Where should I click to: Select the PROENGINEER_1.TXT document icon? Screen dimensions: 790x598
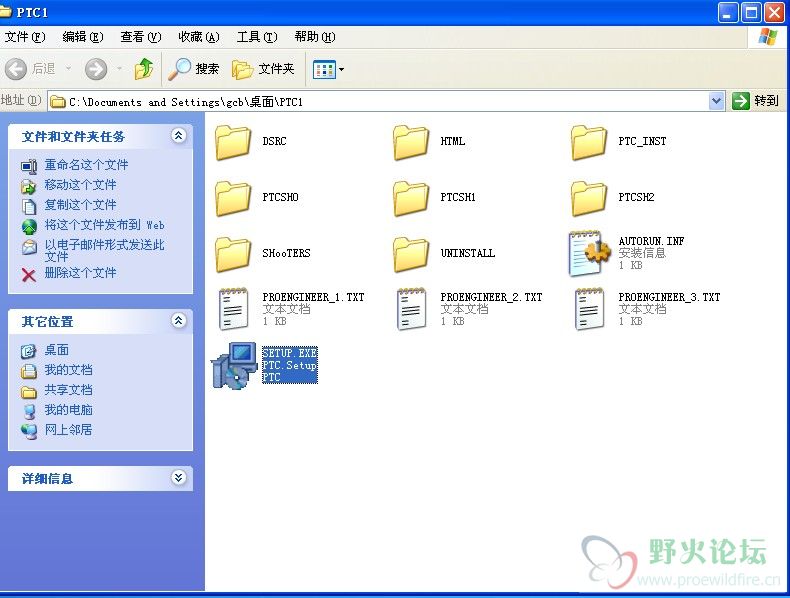(x=233, y=309)
